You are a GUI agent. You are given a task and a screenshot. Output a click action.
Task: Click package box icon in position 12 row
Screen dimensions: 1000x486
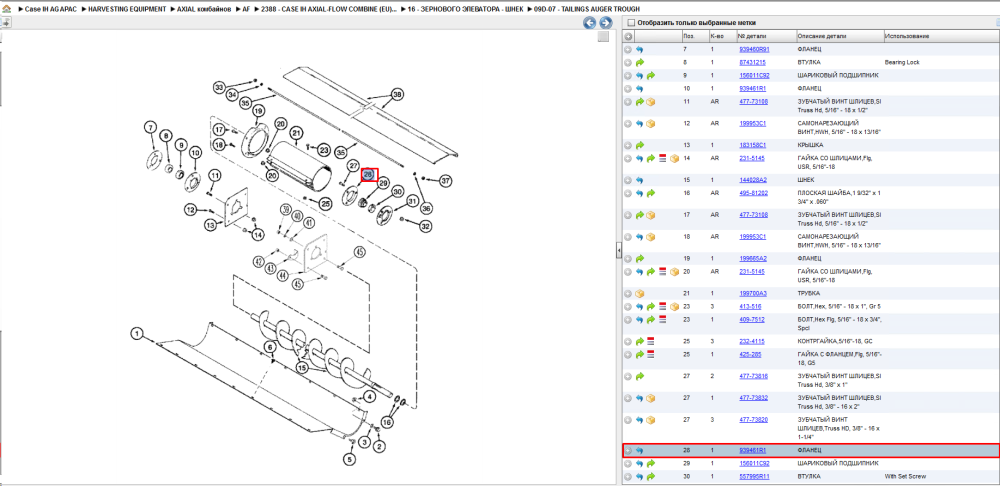(651, 123)
